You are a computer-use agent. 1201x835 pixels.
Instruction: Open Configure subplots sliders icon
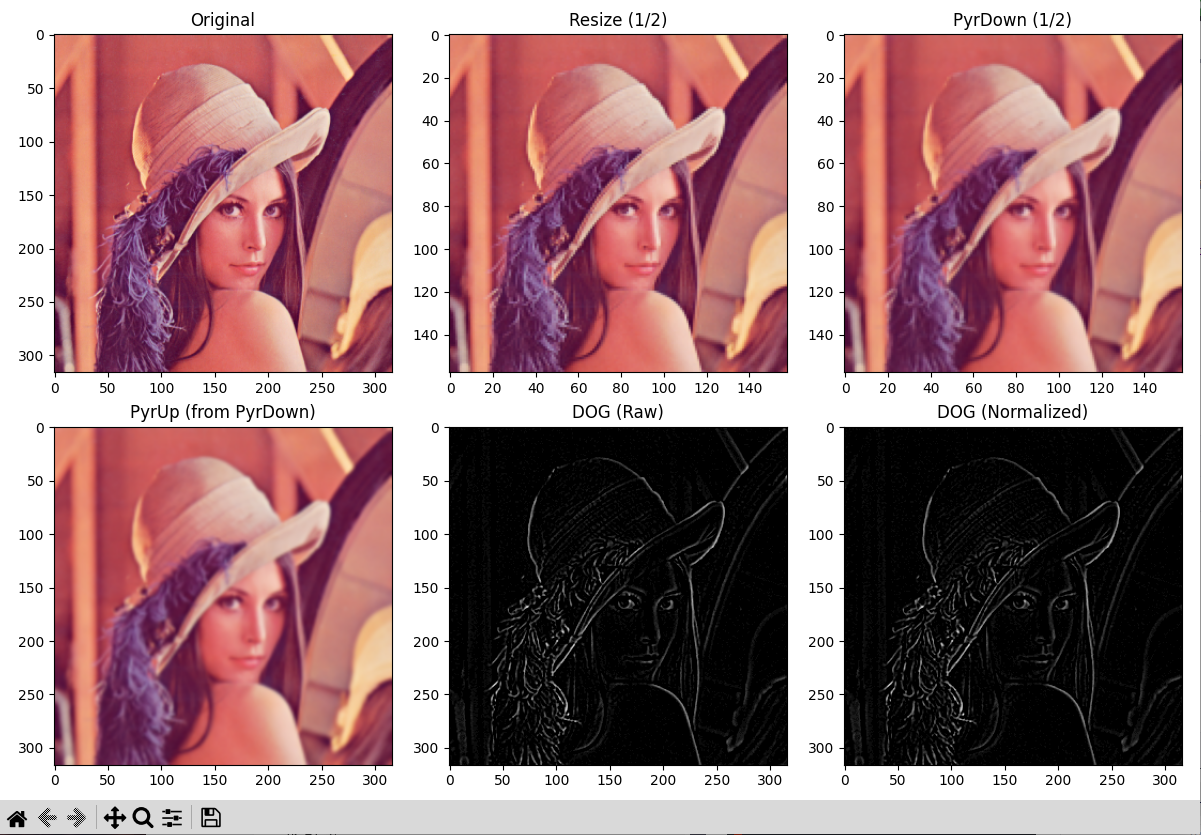point(172,818)
